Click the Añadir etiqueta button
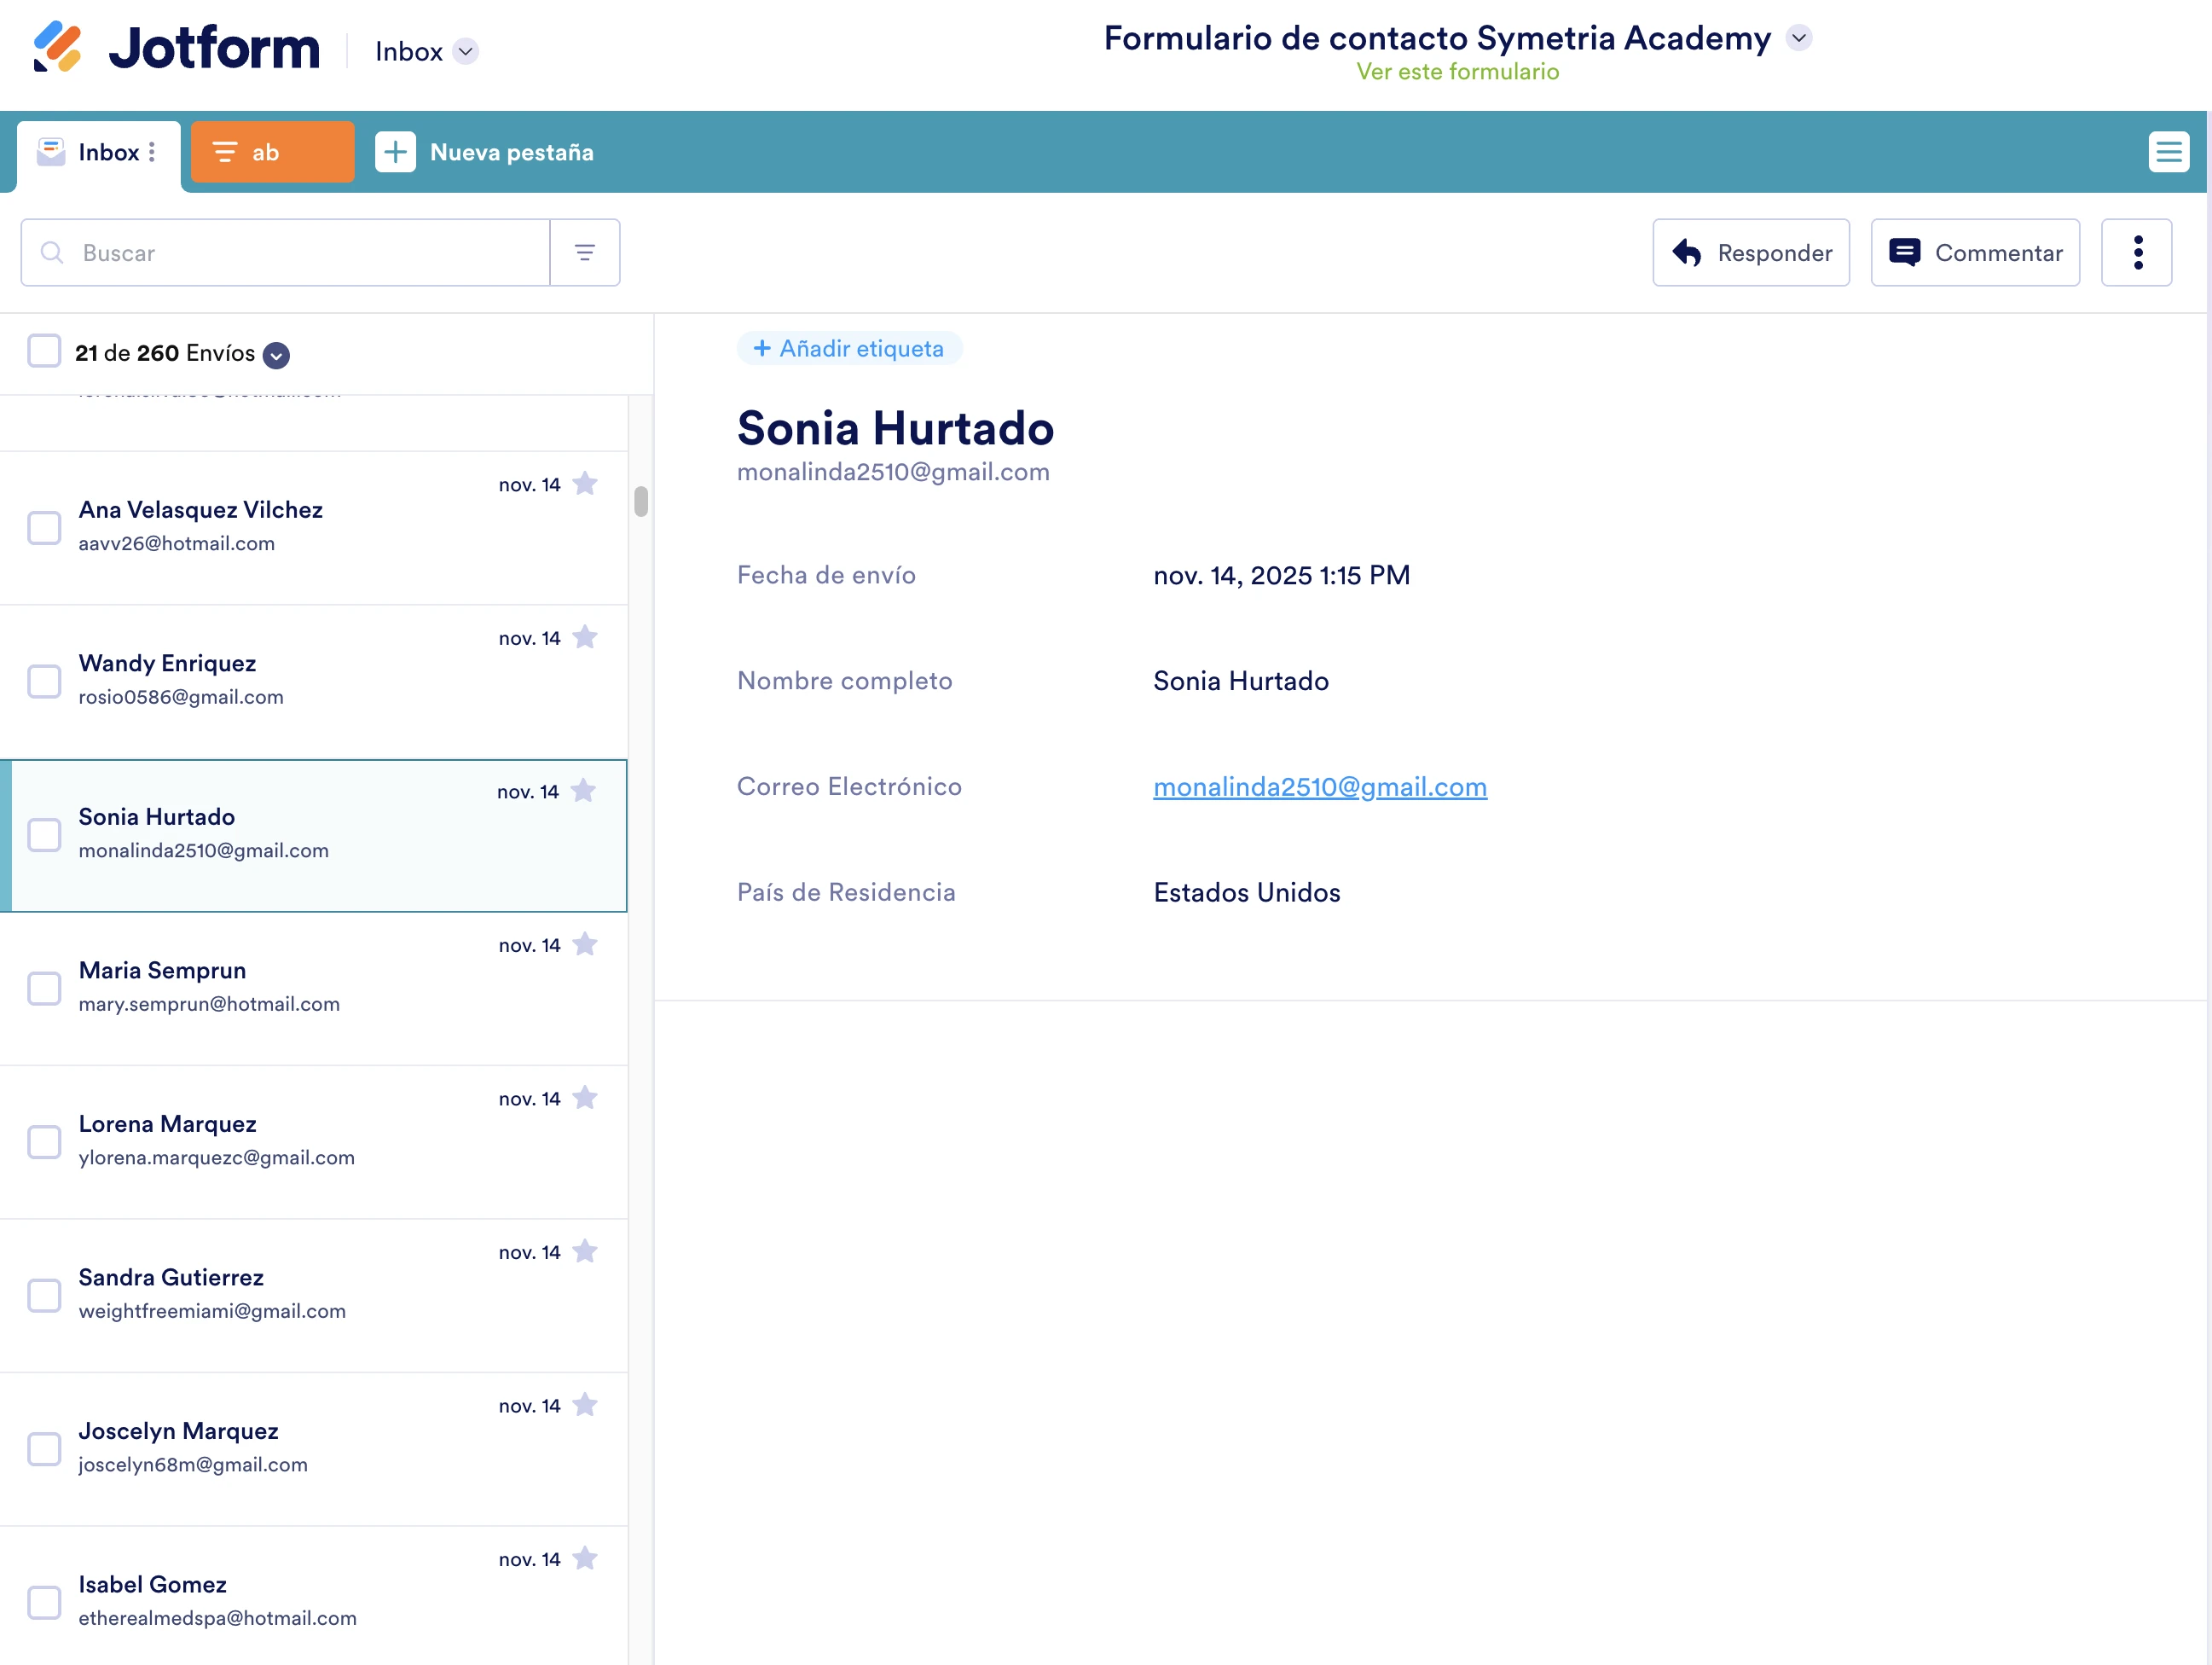This screenshot has height=1665, width=2212. [849, 348]
